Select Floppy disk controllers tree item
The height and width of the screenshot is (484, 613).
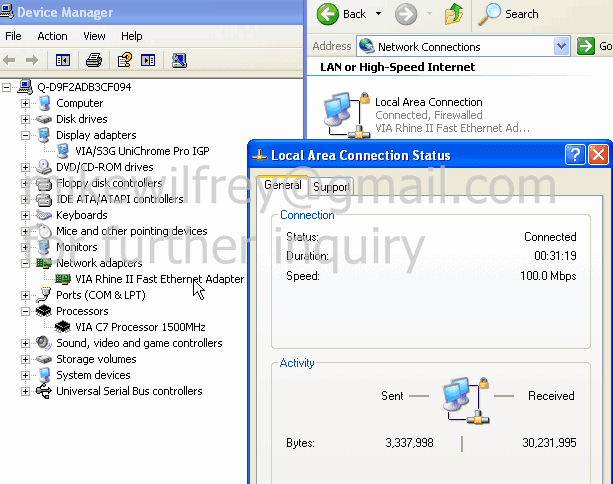[109, 183]
